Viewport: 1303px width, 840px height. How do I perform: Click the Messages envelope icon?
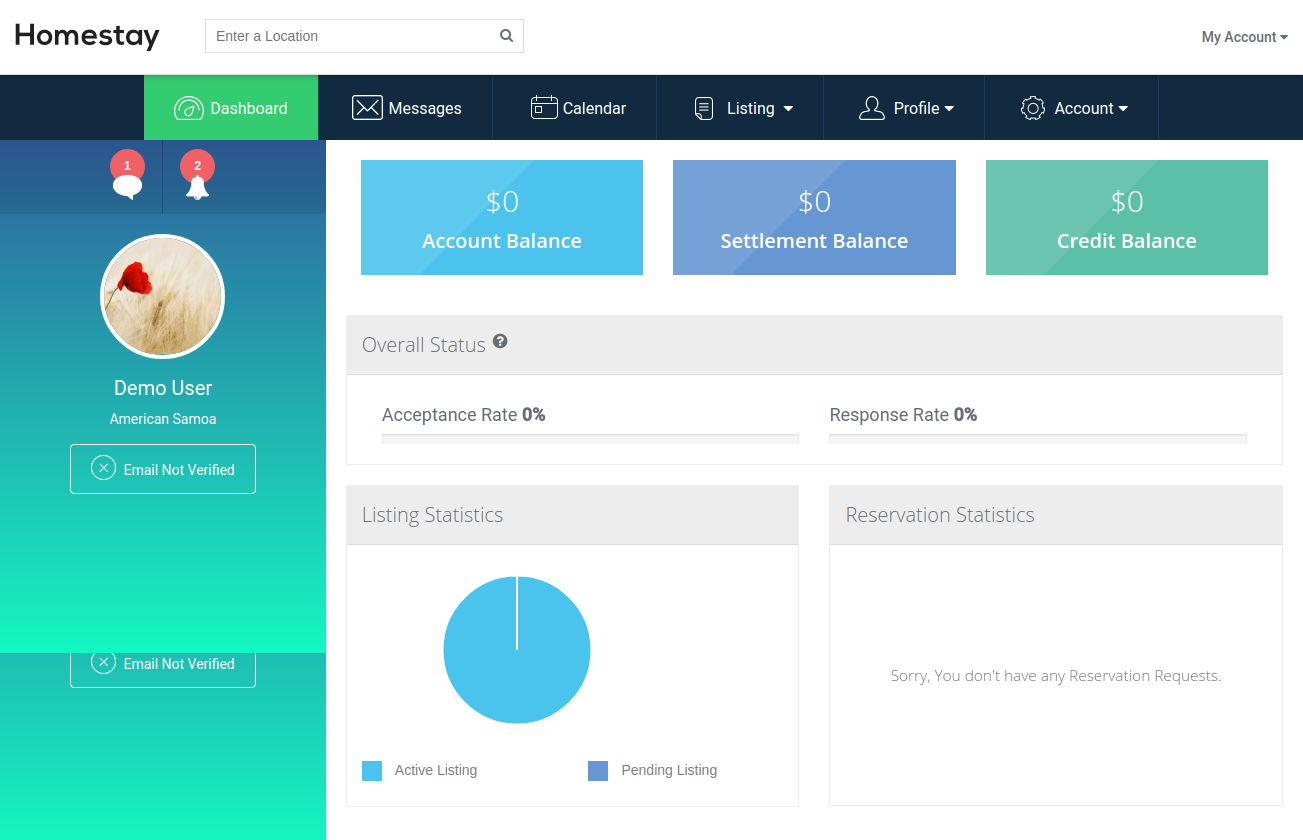(367, 108)
